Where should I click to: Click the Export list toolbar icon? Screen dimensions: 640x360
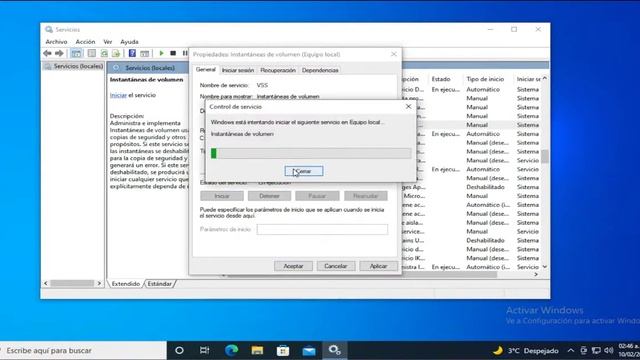(x=116, y=53)
